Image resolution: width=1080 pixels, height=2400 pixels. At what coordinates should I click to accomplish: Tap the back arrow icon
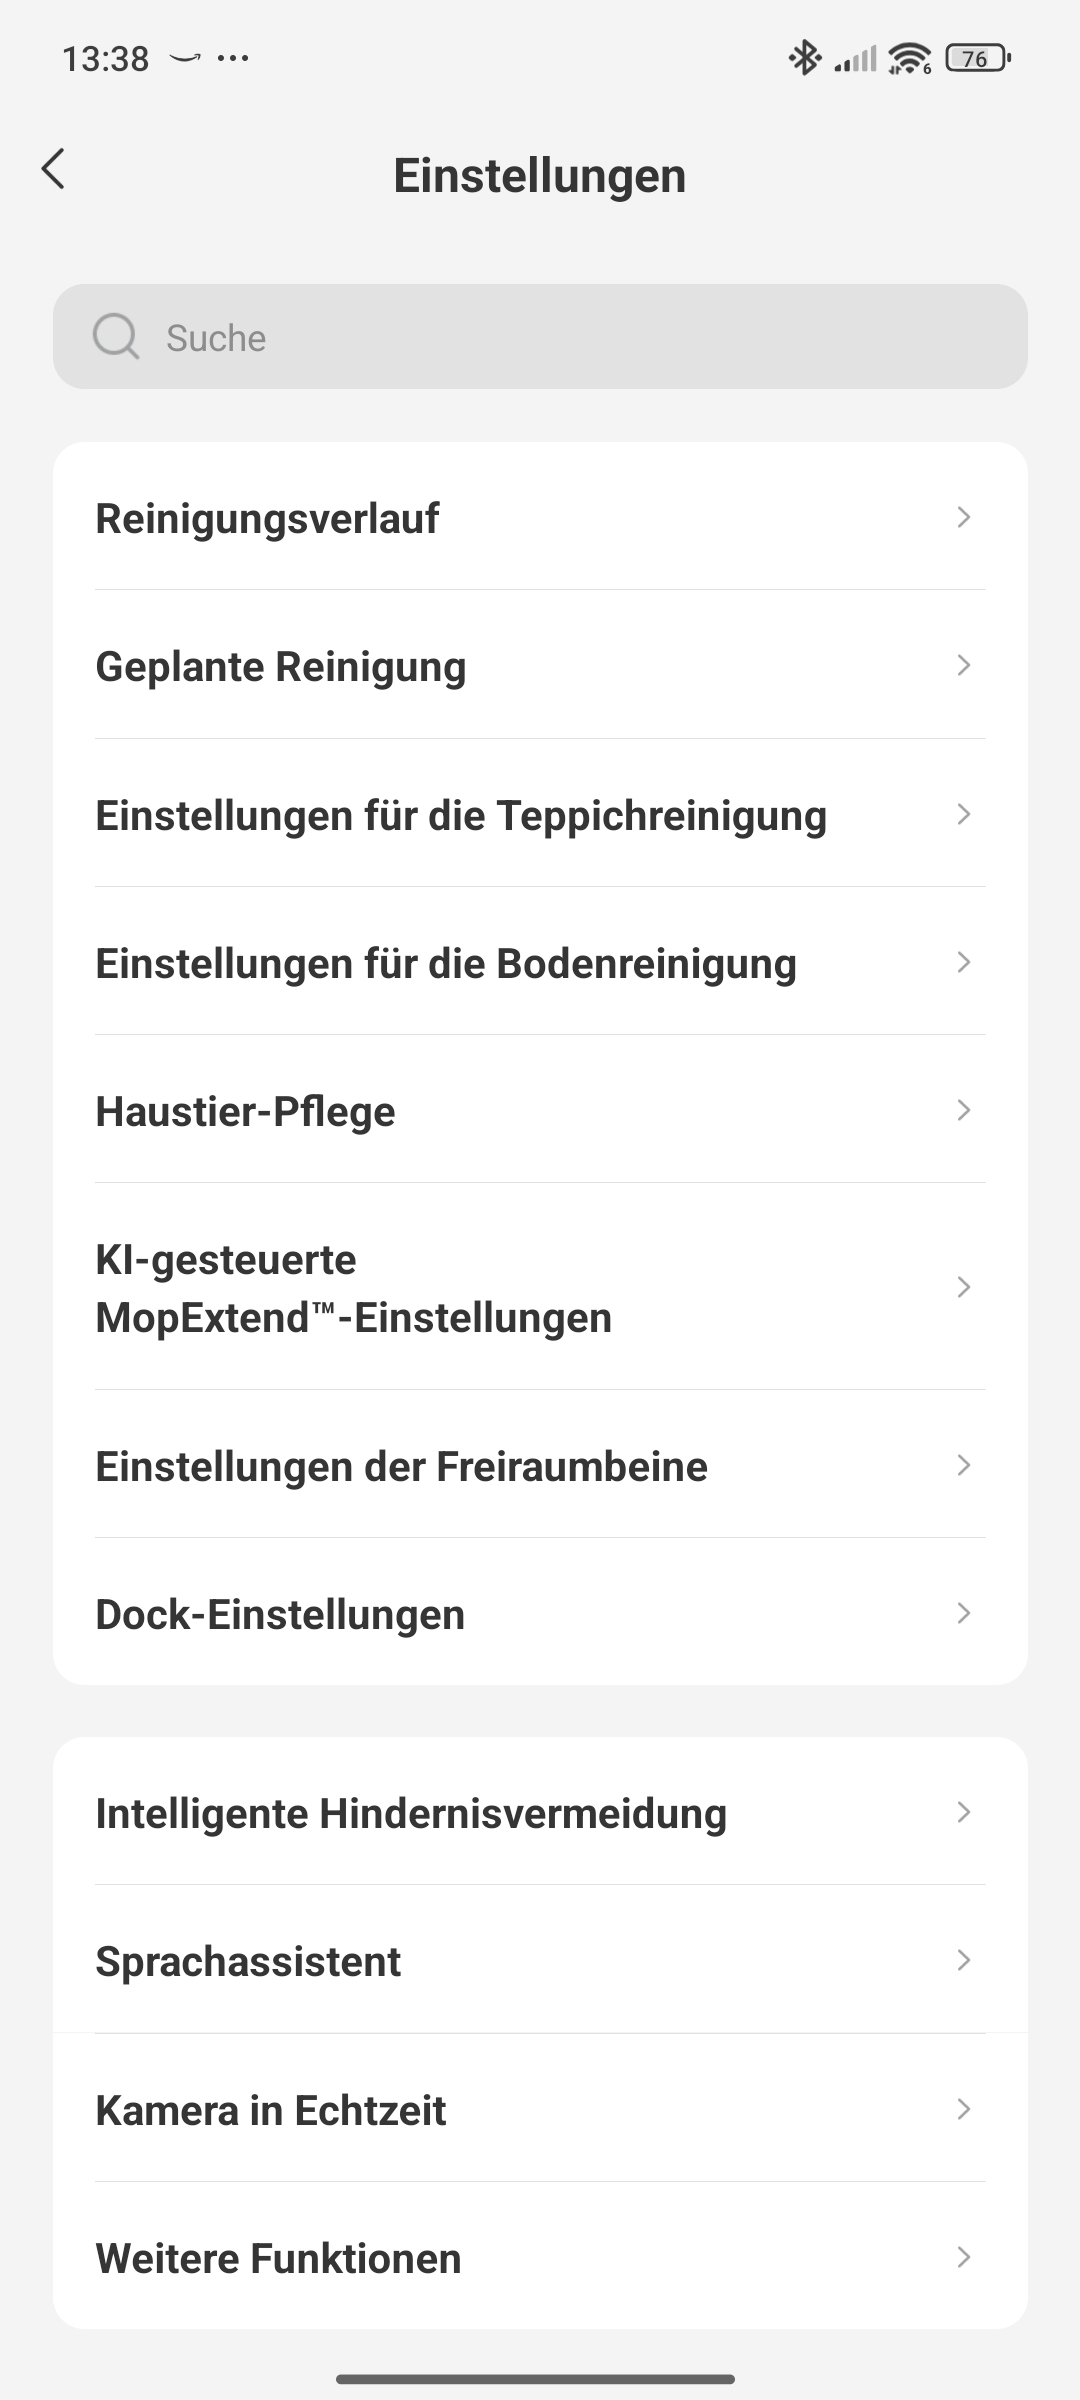[x=54, y=169]
